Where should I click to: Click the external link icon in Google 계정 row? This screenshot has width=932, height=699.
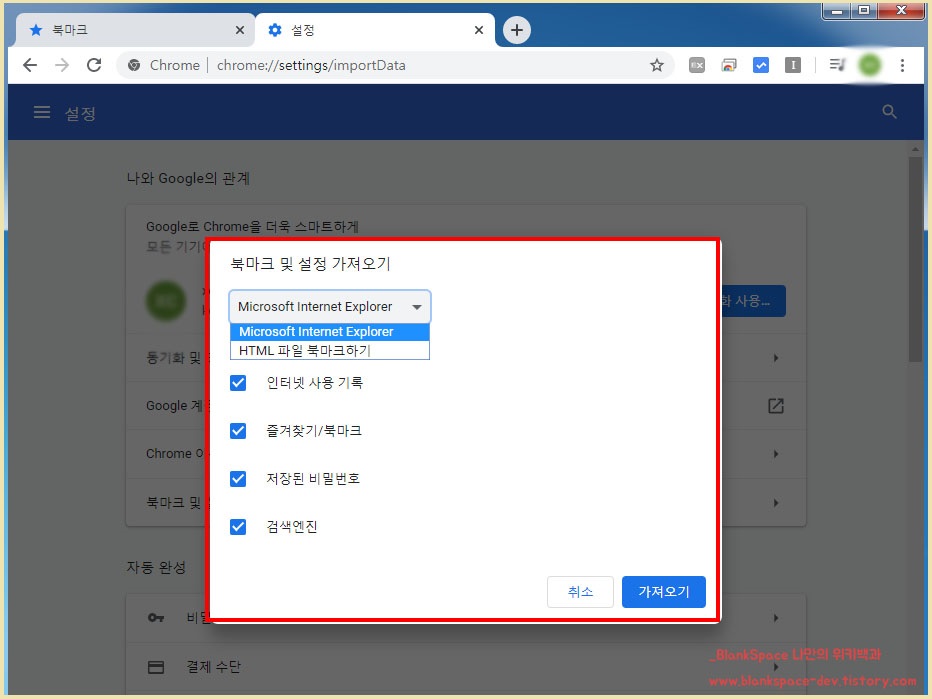pyautogui.click(x=776, y=406)
